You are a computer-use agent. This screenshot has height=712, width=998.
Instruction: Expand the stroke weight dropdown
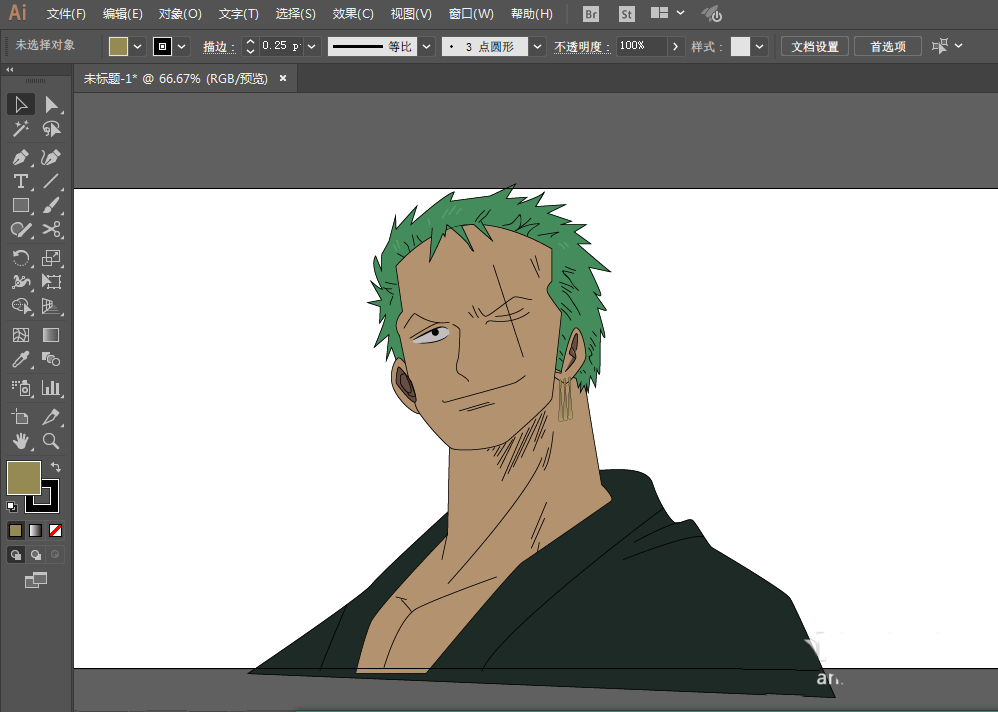click(x=312, y=46)
